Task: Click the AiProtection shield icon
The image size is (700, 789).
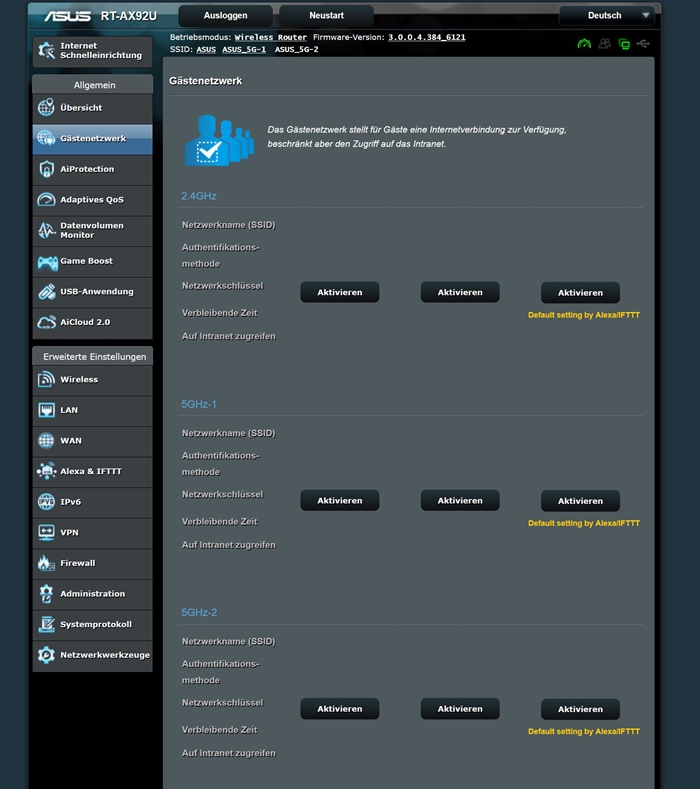Action: click(x=46, y=169)
